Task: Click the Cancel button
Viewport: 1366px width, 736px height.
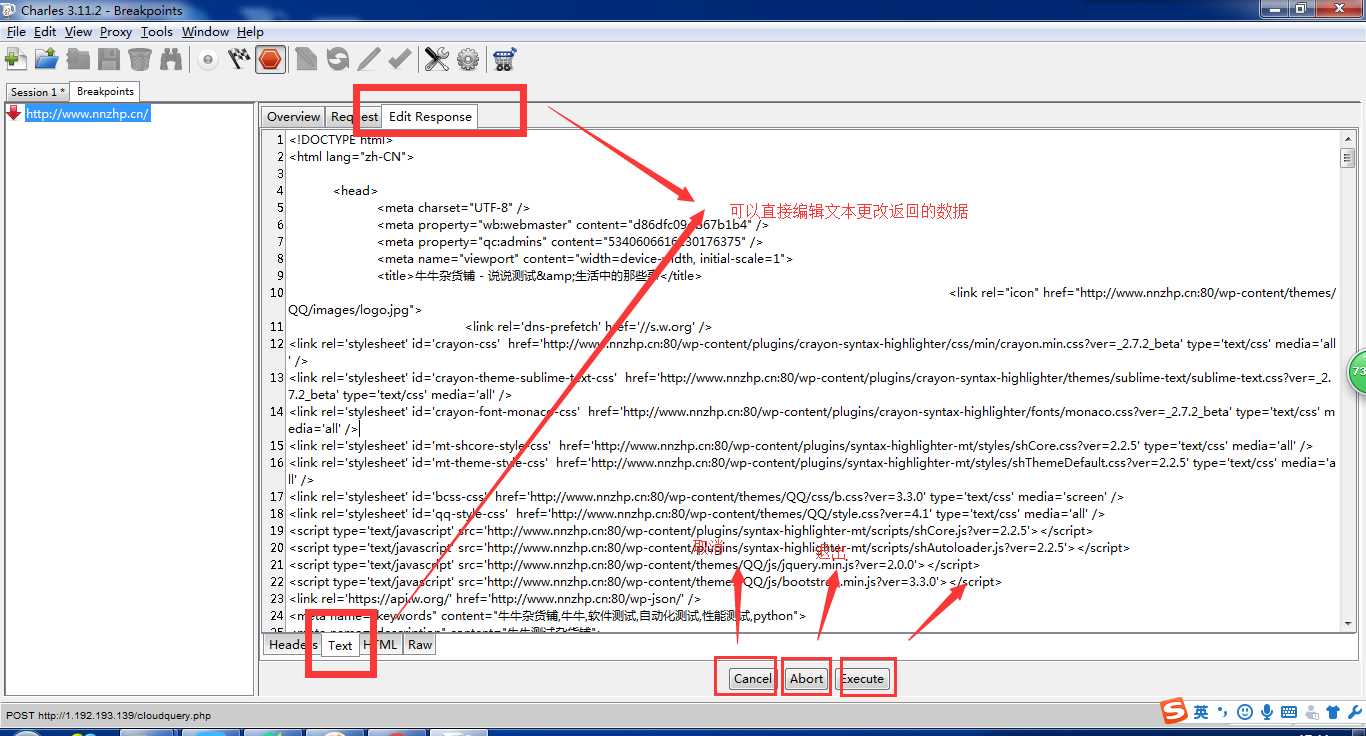Action: pyautogui.click(x=752, y=678)
